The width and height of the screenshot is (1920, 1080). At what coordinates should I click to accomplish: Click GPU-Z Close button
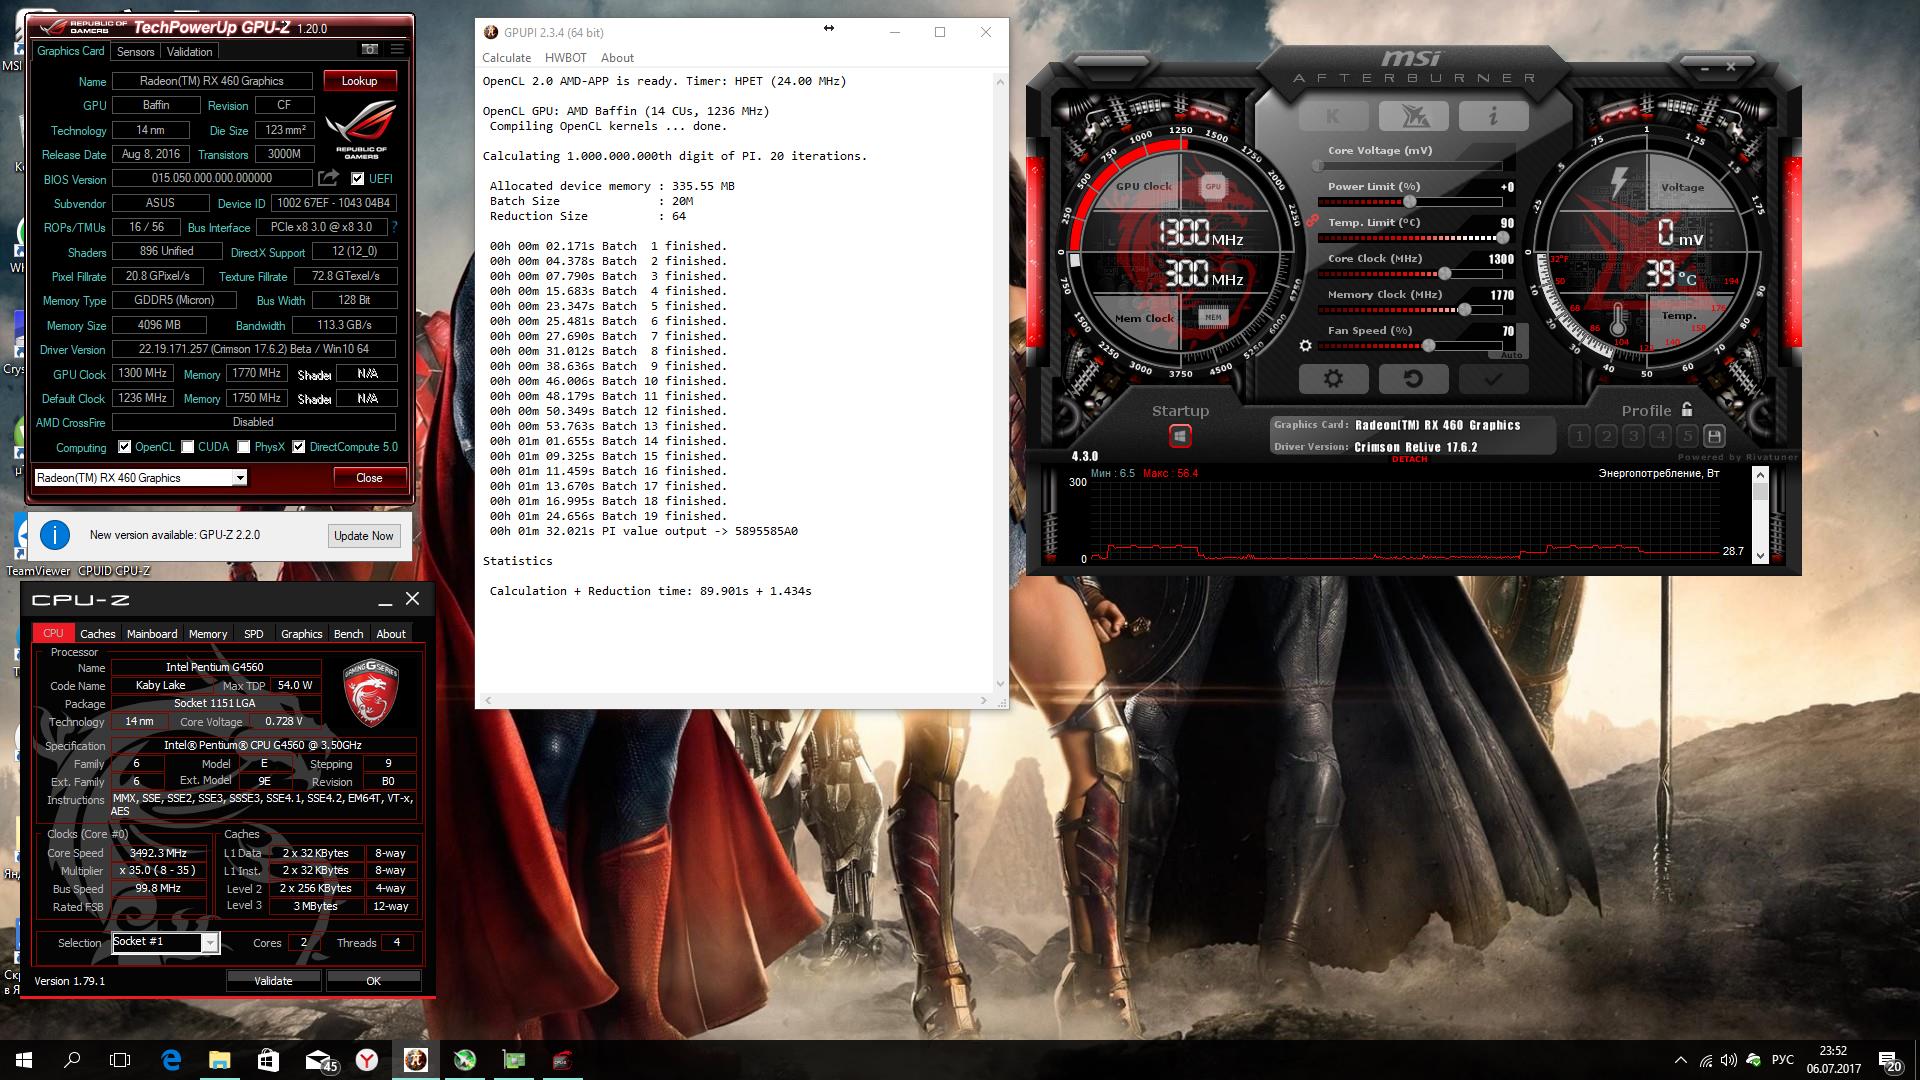(x=369, y=478)
